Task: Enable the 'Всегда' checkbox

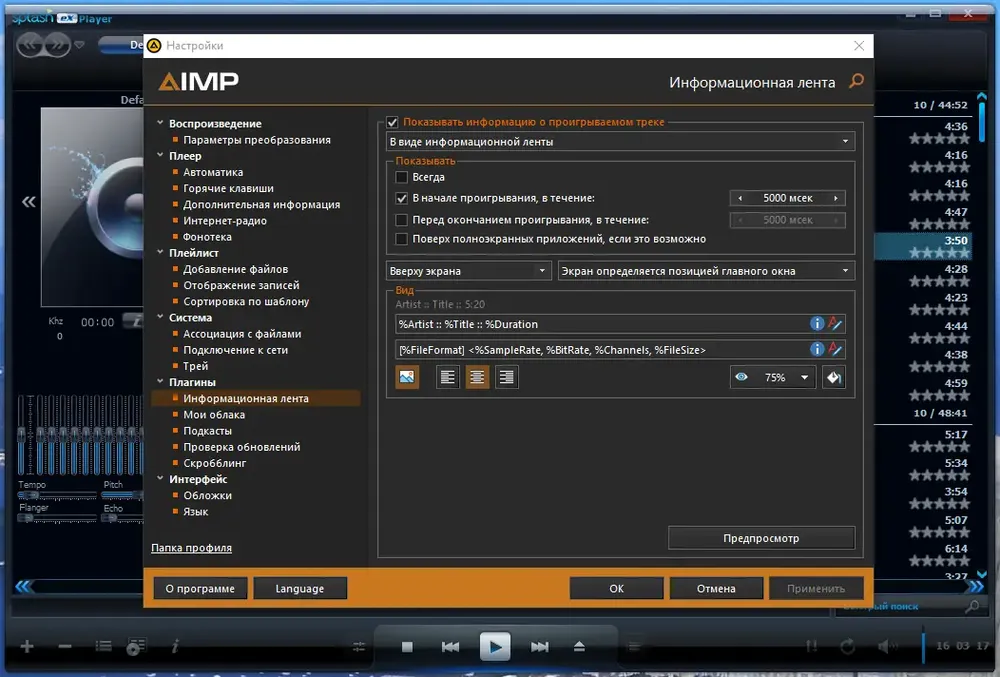Action: coord(401,177)
